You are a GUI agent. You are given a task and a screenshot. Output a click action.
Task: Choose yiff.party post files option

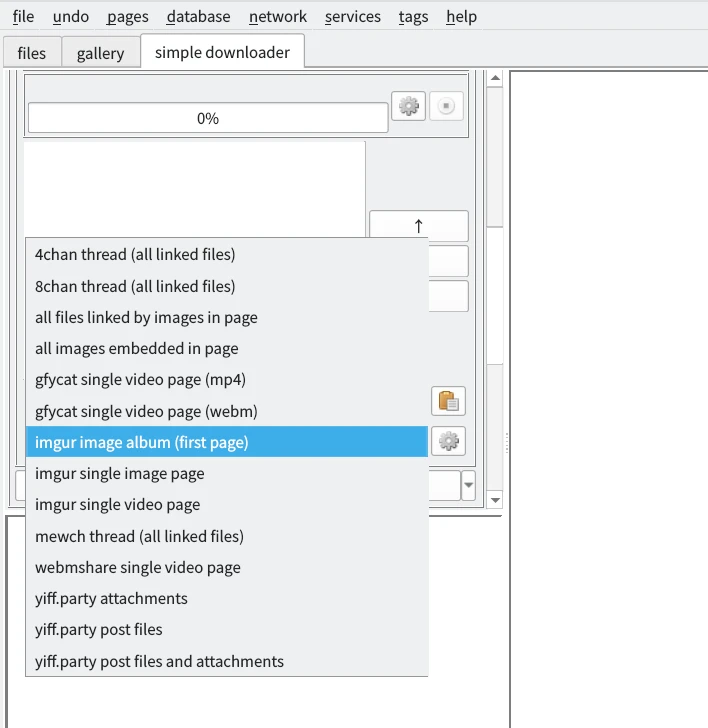[x=227, y=630]
